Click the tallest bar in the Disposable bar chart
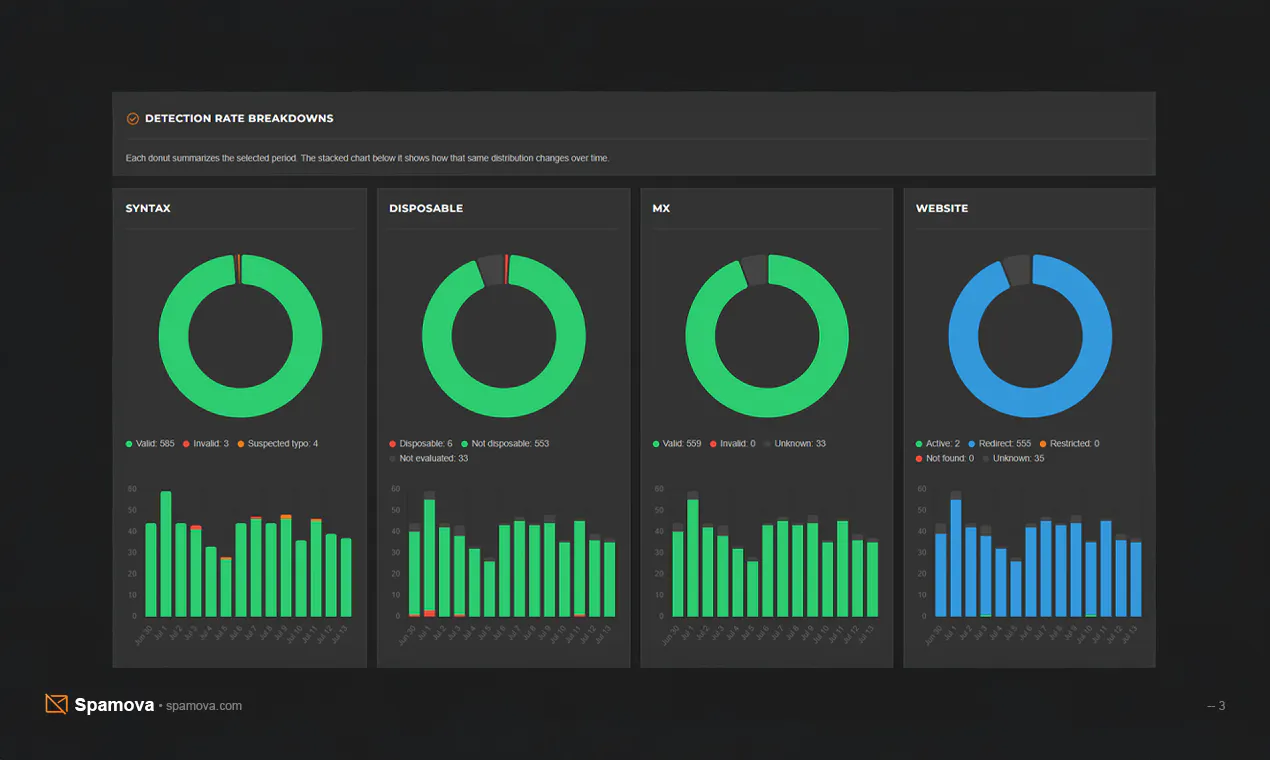Screen dimensions: 1270x760 pyautogui.click(x=430, y=555)
